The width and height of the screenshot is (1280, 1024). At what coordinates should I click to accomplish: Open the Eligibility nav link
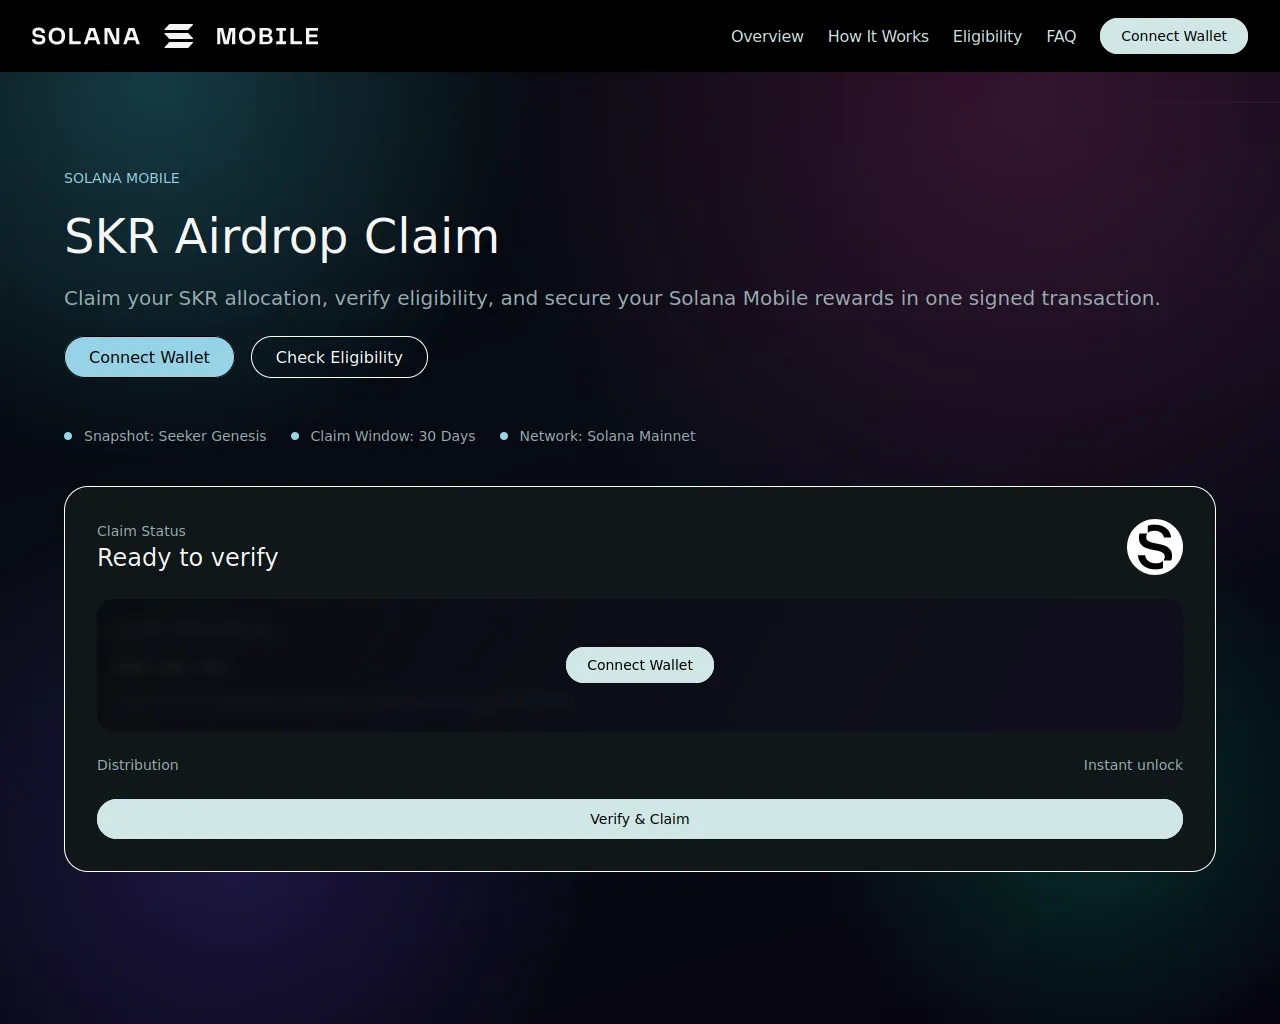pyautogui.click(x=987, y=36)
